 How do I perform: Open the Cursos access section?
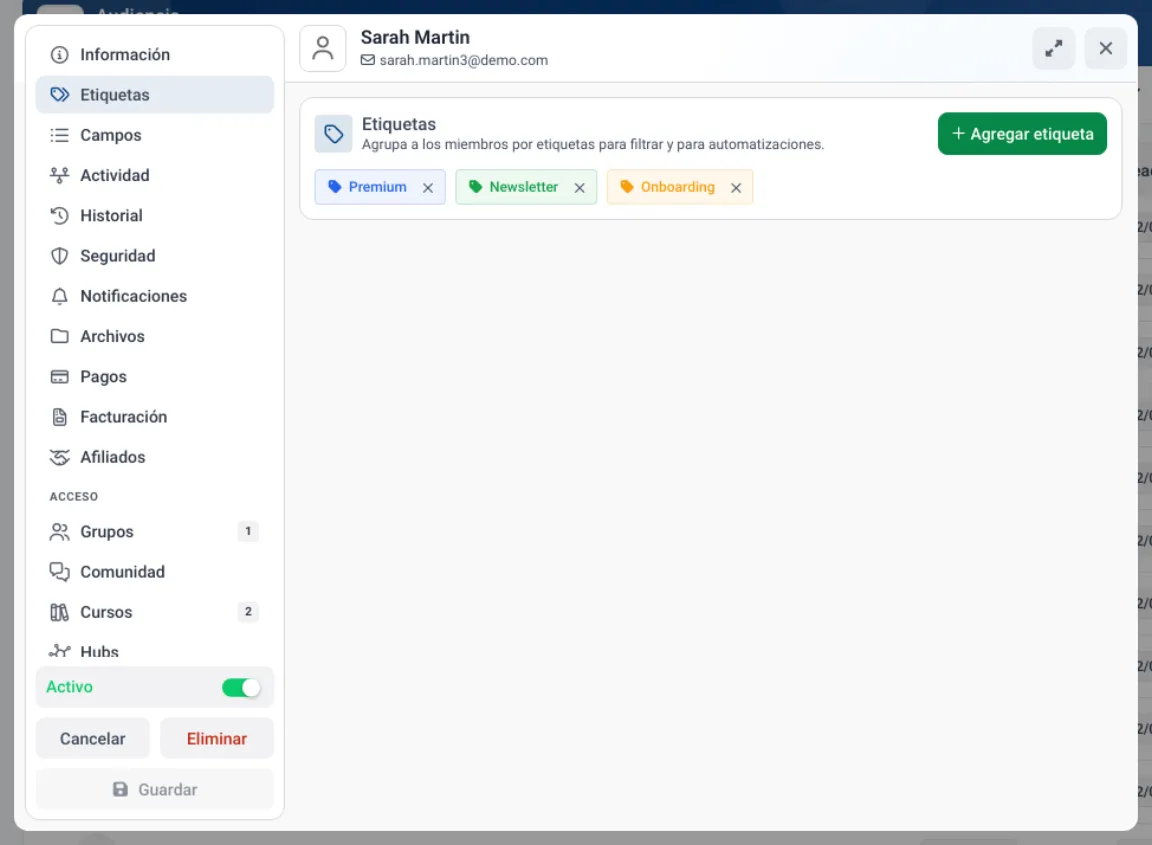click(154, 612)
